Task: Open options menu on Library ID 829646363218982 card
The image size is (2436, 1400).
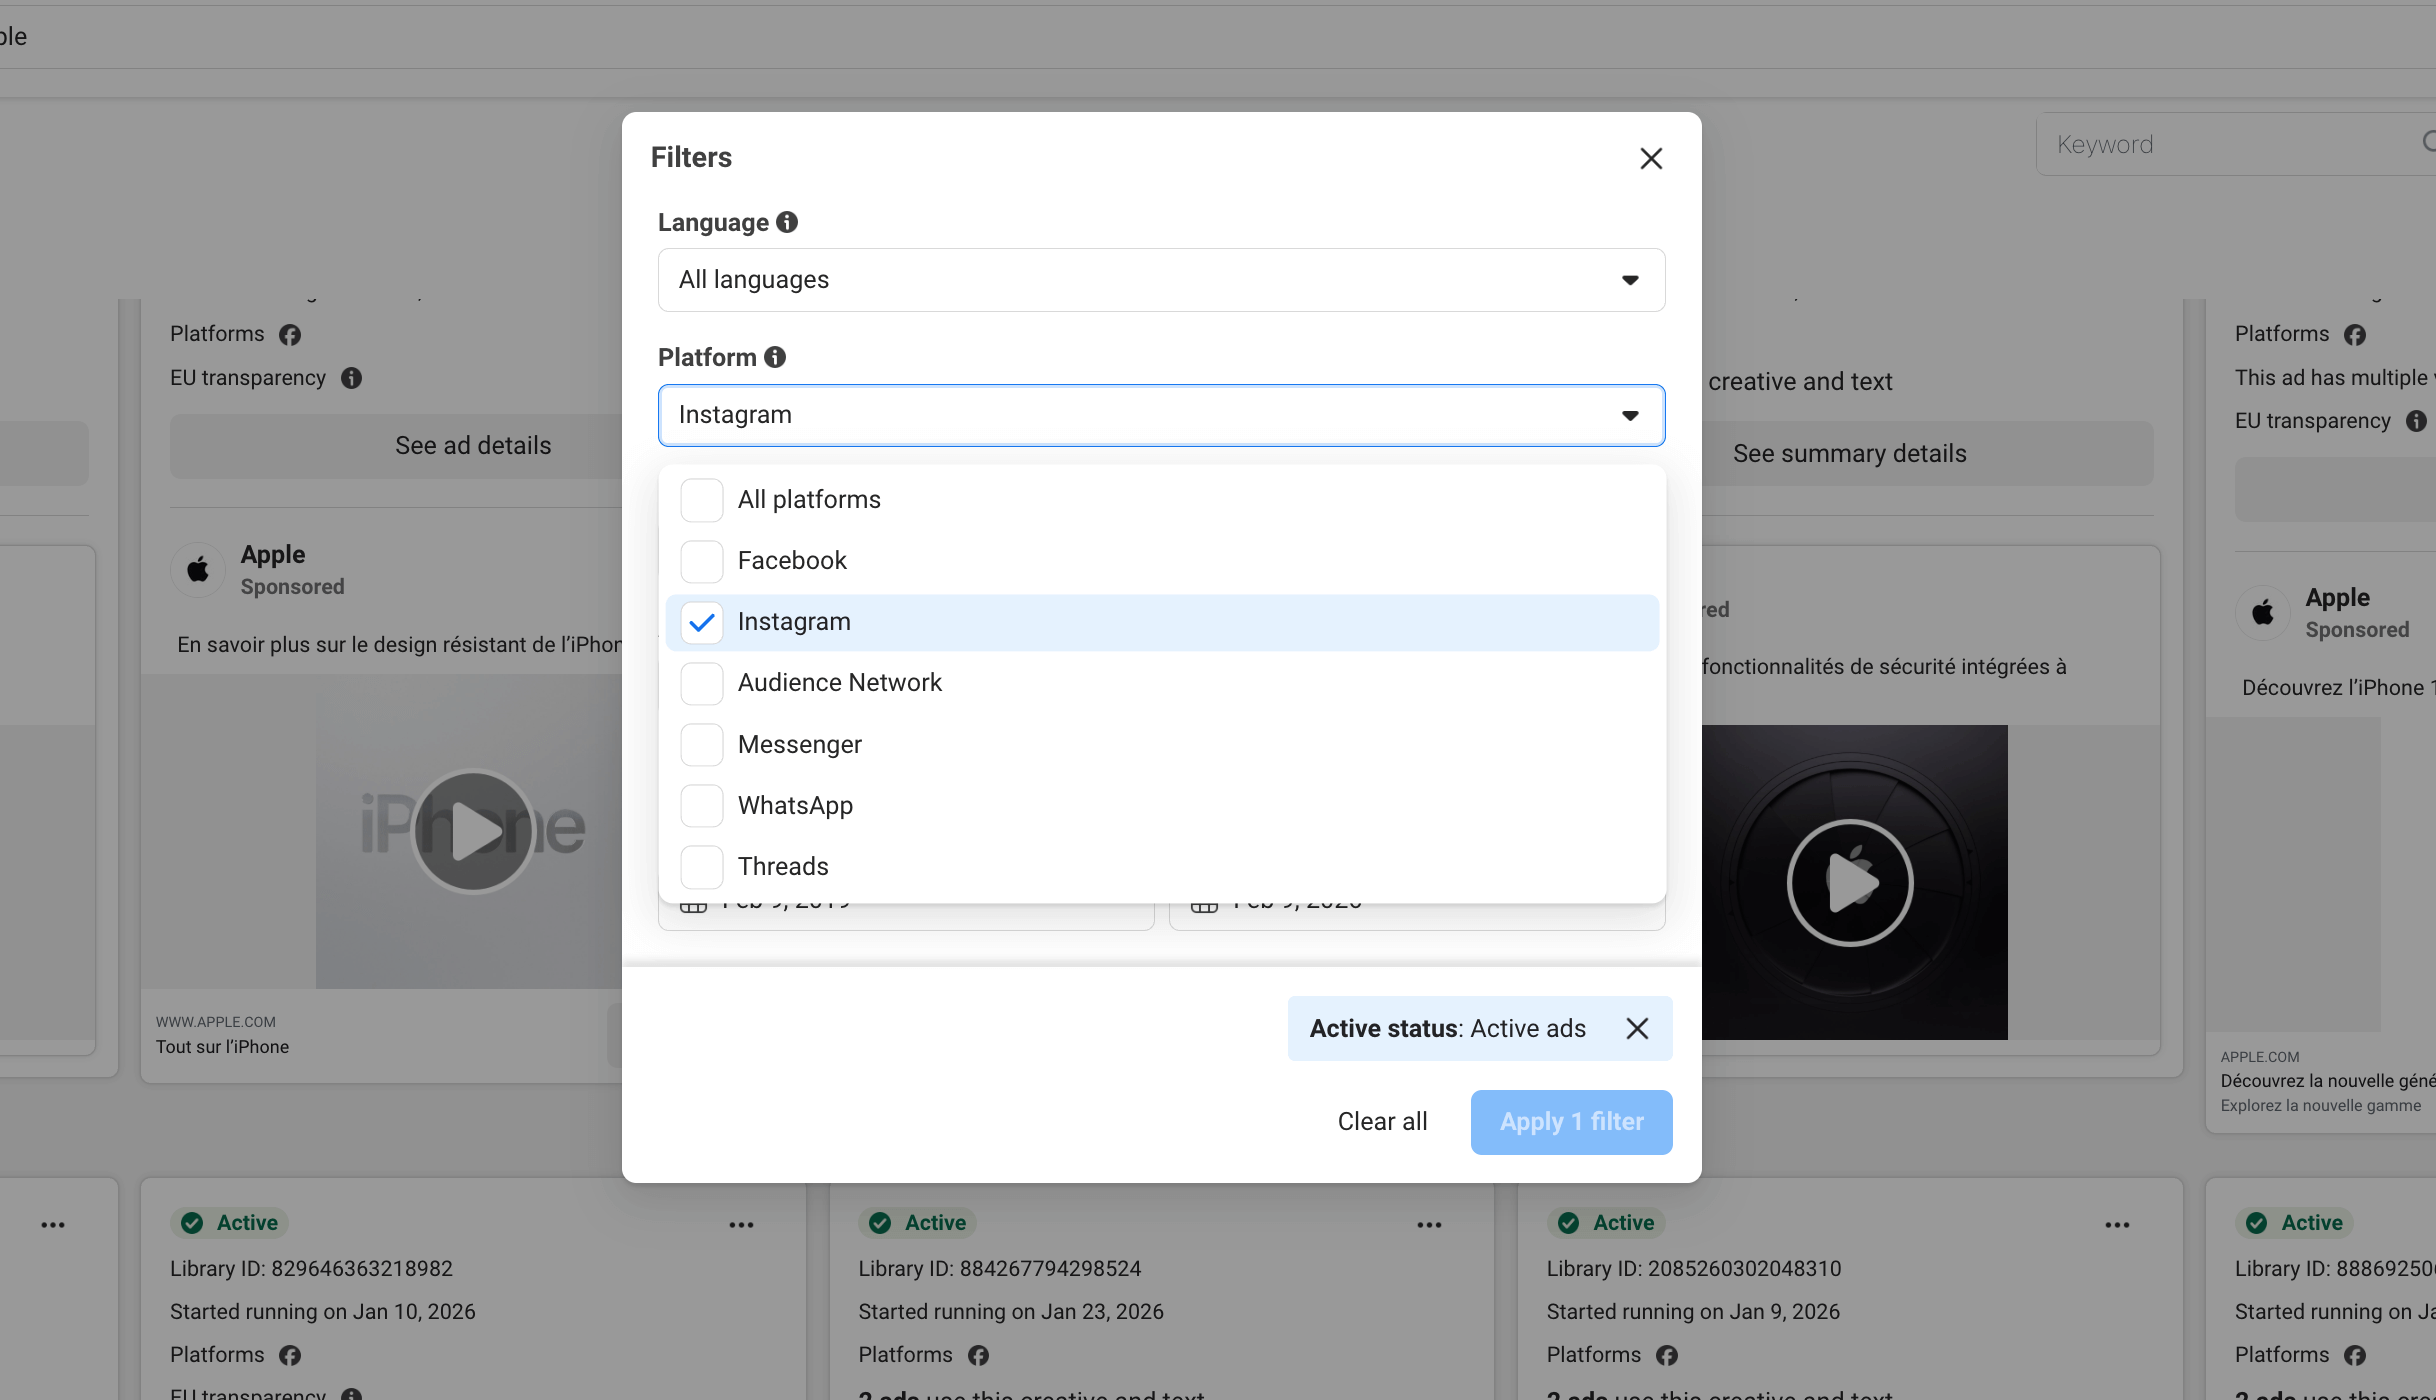Action: [741, 1225]
